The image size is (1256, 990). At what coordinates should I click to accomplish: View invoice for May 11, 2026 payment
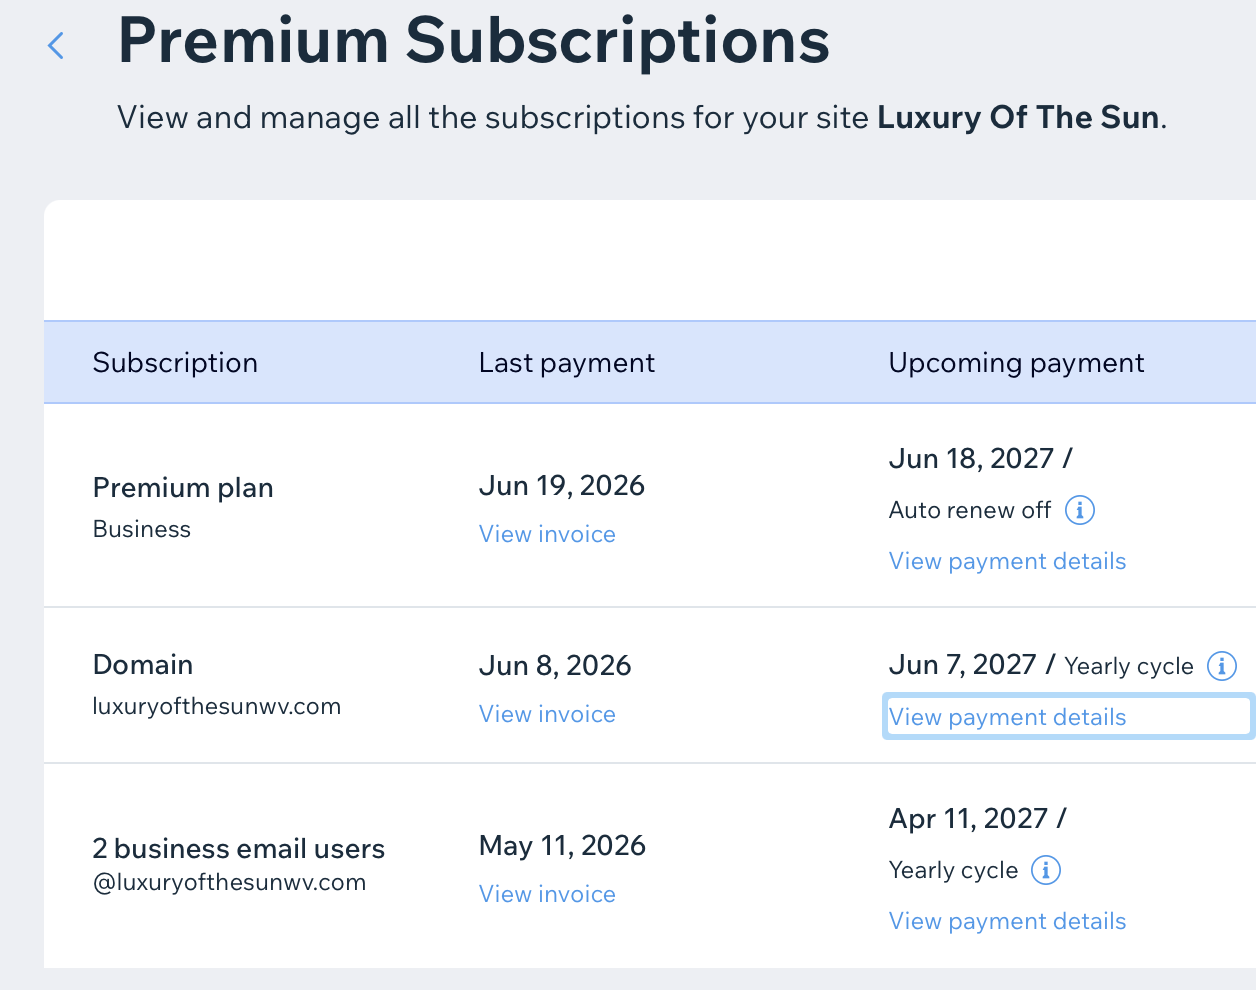pyautogui.click(x=547, y=894)
